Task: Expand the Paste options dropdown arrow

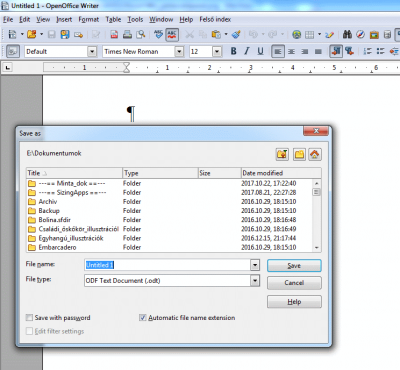Action: coord(226,34)
